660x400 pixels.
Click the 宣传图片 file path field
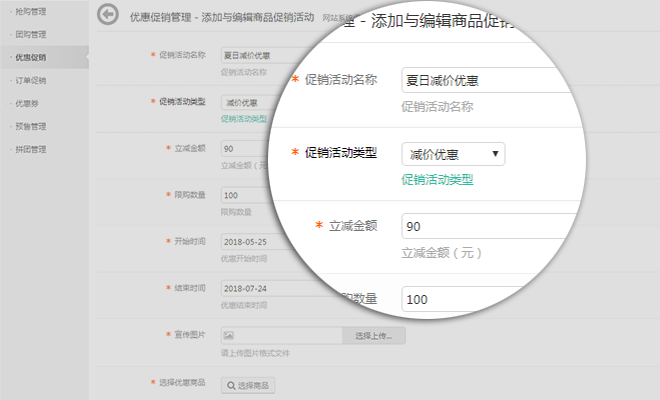coord(282,336)
